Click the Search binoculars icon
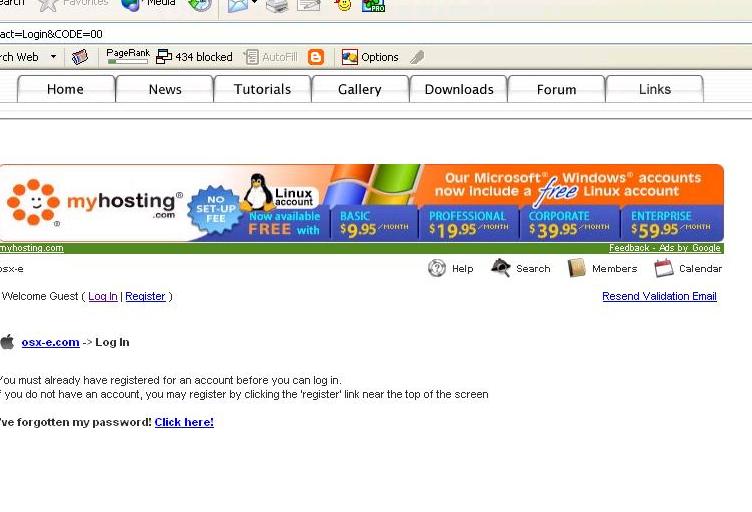752x512 pixels. [501, 268]
